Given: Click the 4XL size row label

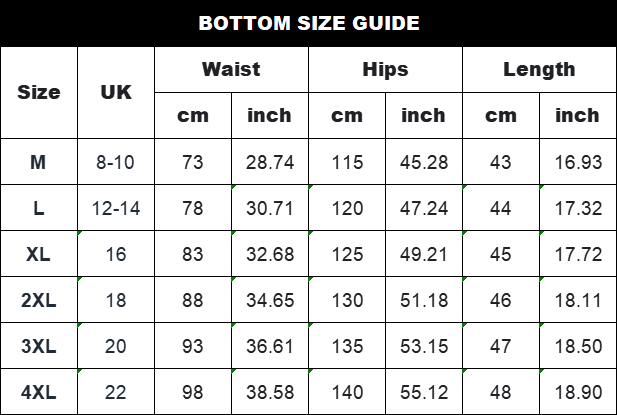Looking at the screenshot, I should click(39, 391).
